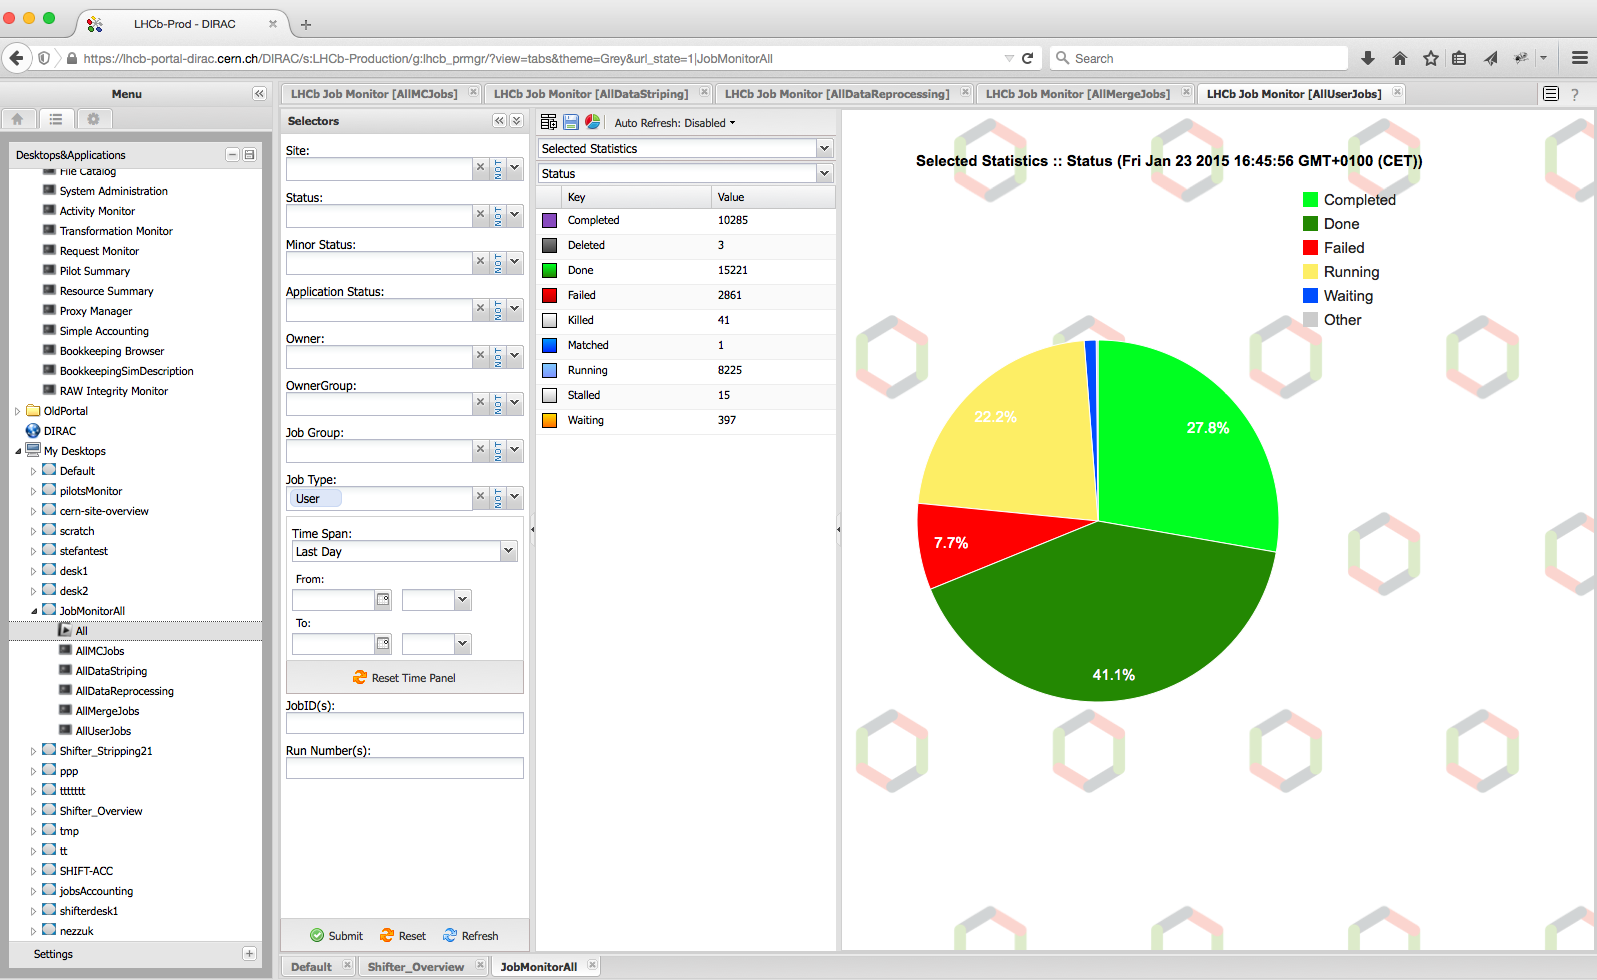This screenshot has height=980, width=1597.
Task: Collapse the Selectors panel with double-left arrow
Action: pos(499,121)
